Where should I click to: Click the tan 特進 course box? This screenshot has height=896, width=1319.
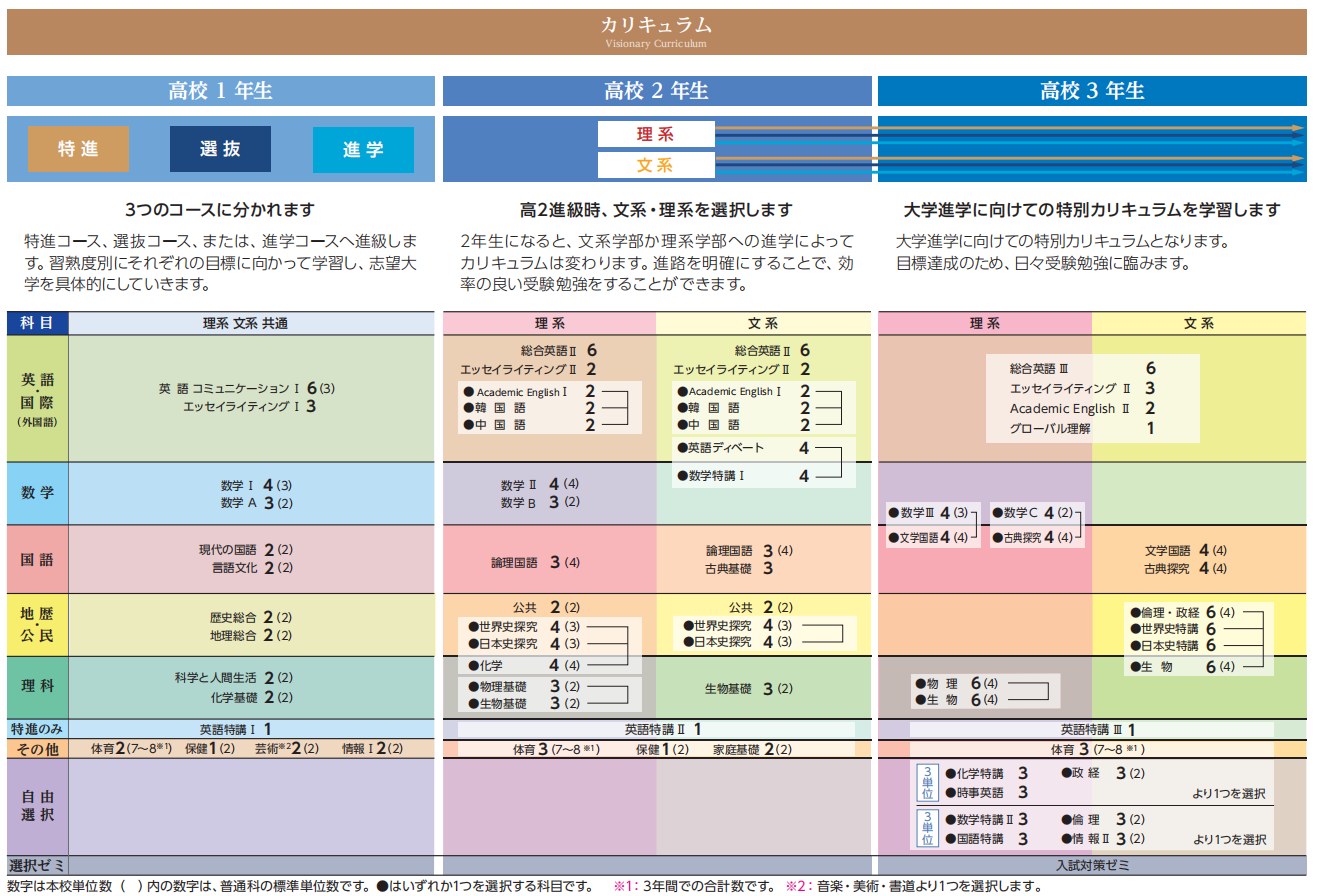tap(78, 149)
